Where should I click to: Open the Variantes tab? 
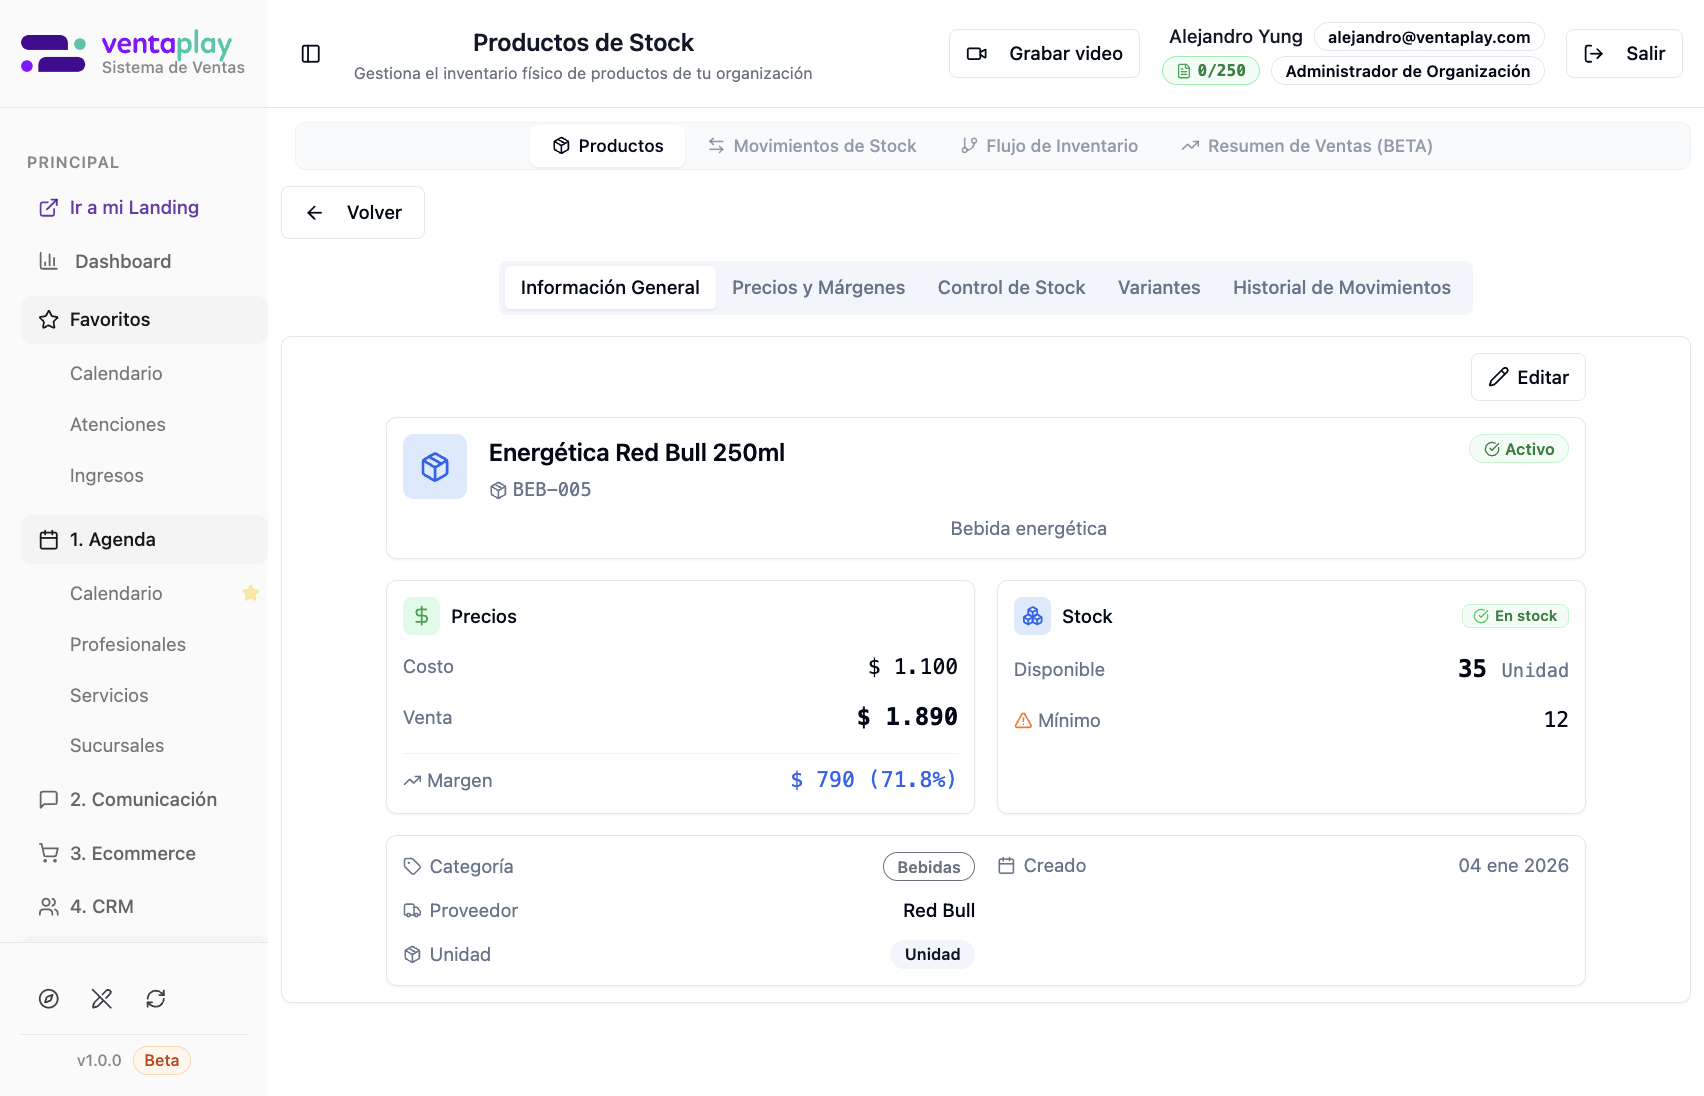(1159, 288)
